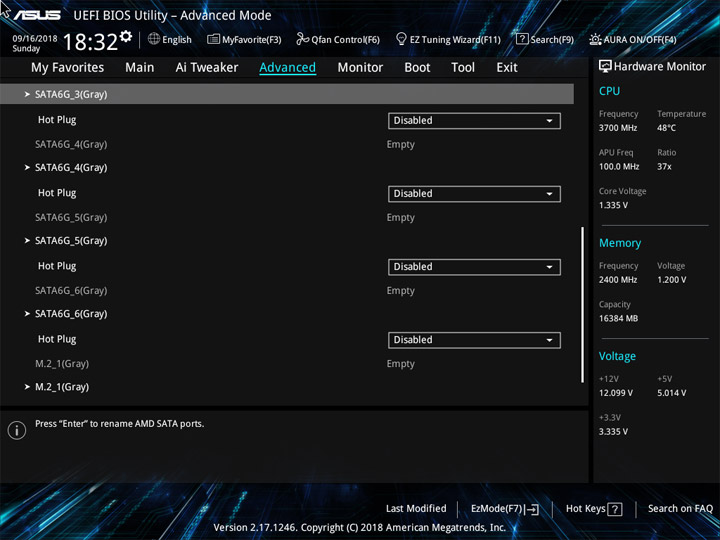Click the Memory heading in Hardware Monitor

[x=620, y=243]
